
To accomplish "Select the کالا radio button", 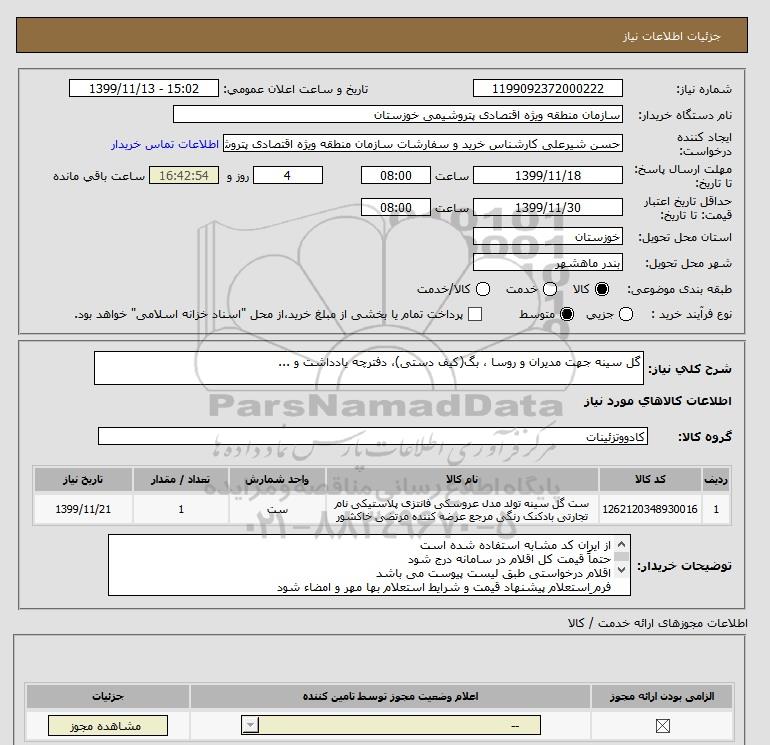I will (601, 289).
